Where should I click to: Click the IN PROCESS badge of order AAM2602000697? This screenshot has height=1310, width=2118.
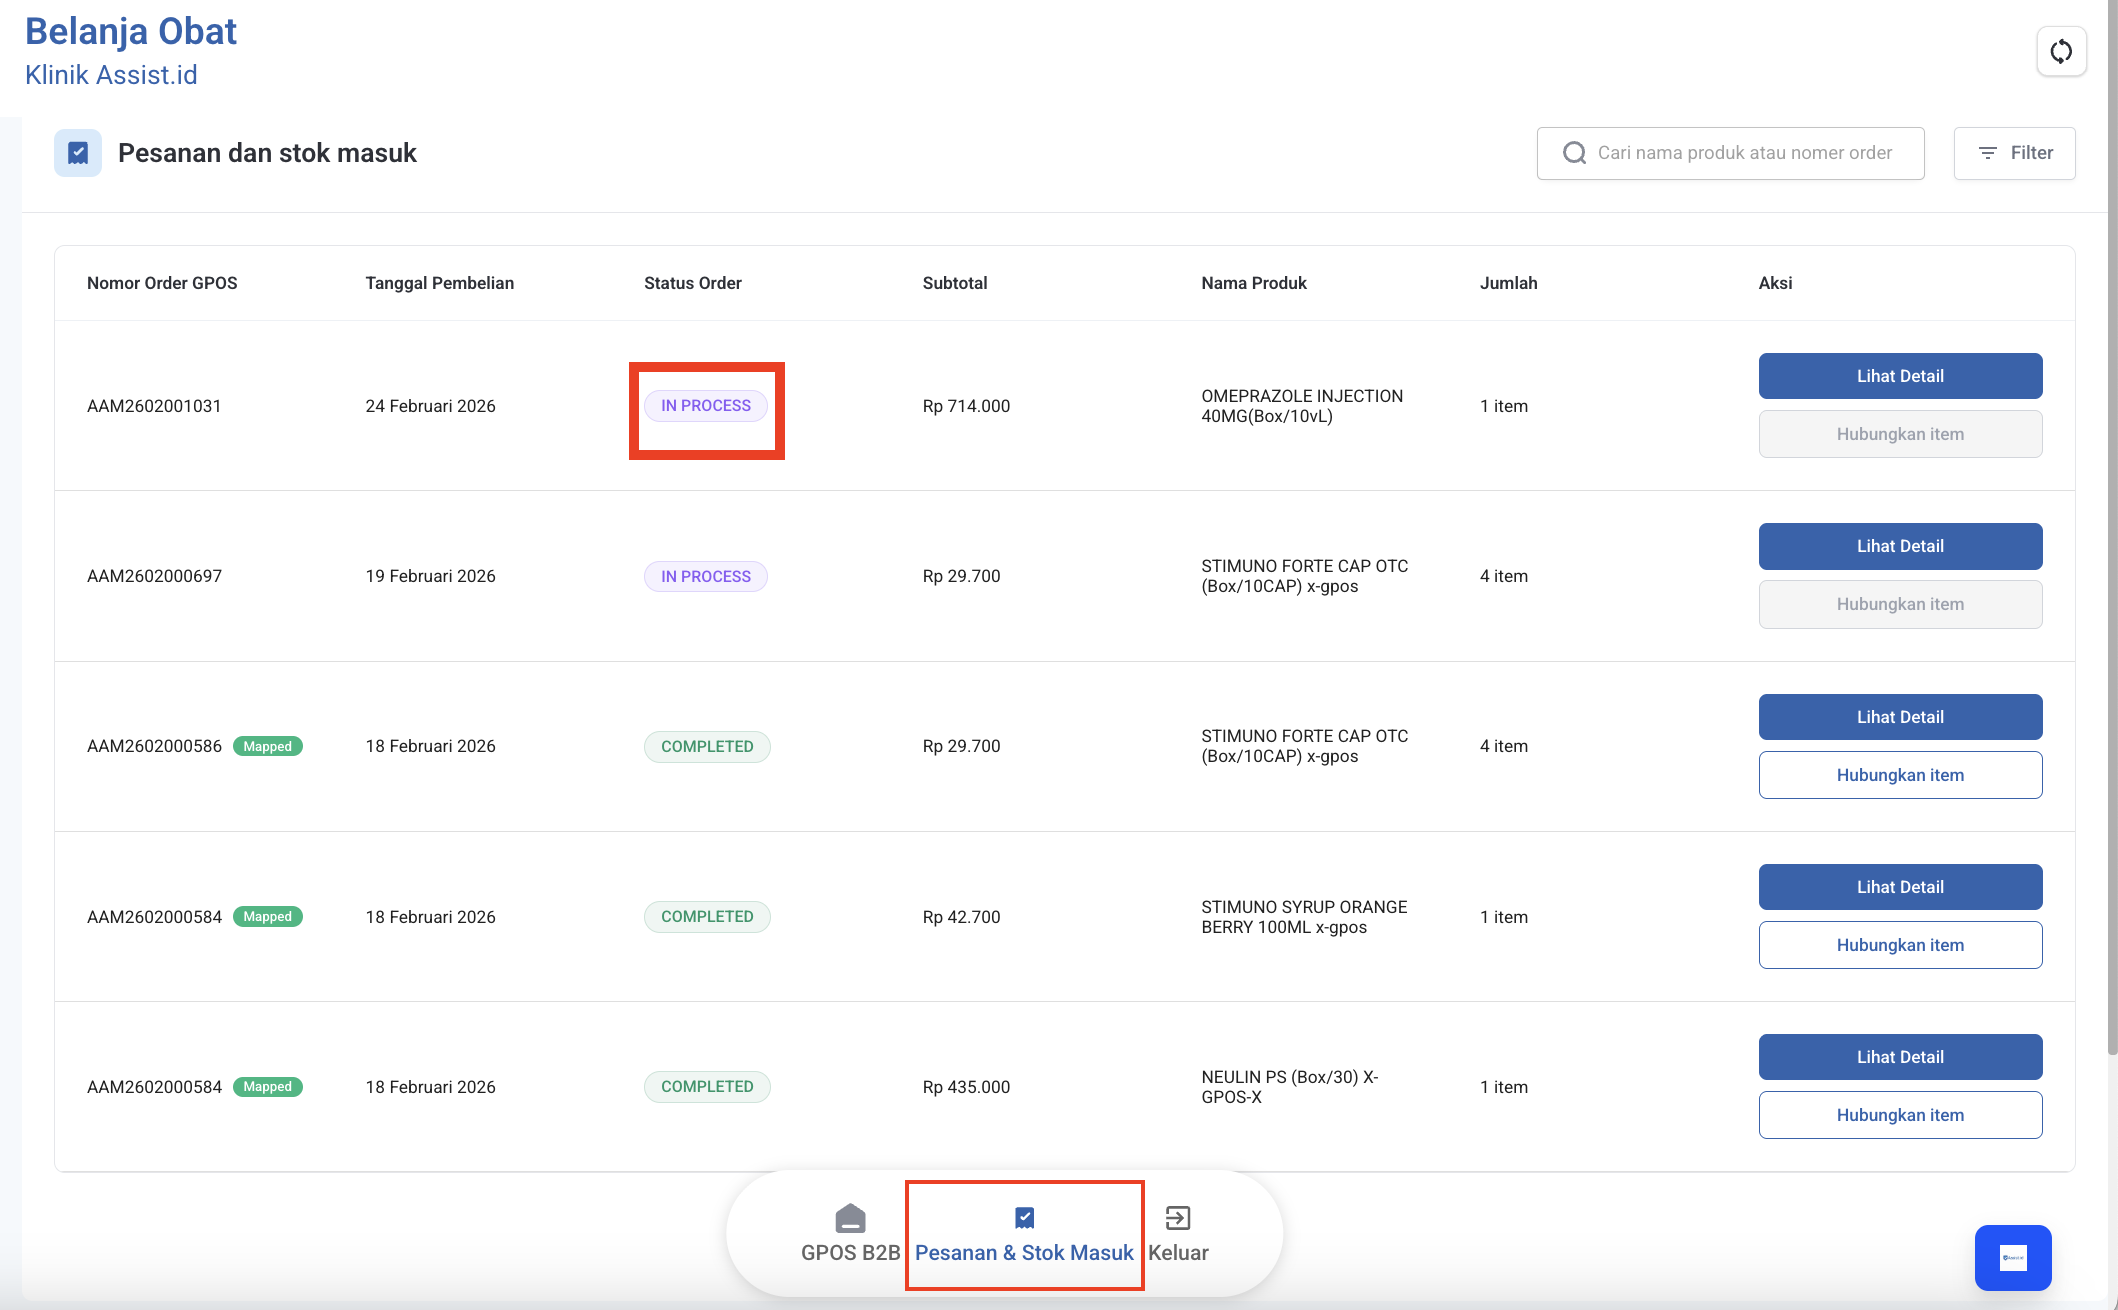pos(705,576)
